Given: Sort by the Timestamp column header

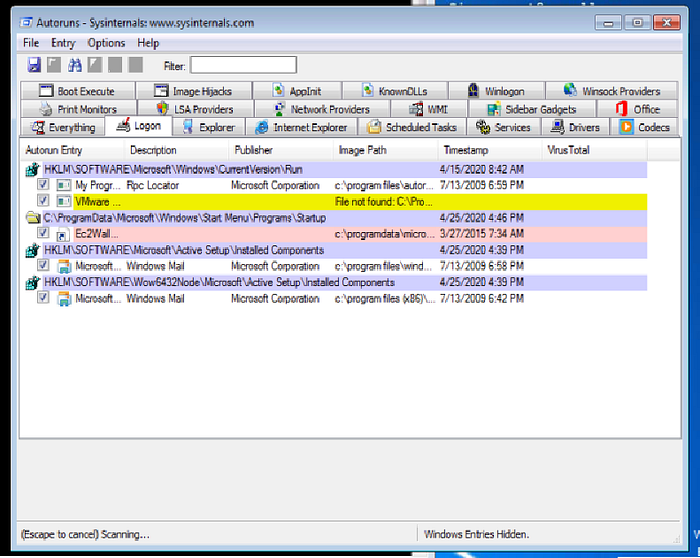Looking at the screenshot, I should point(490,150).
